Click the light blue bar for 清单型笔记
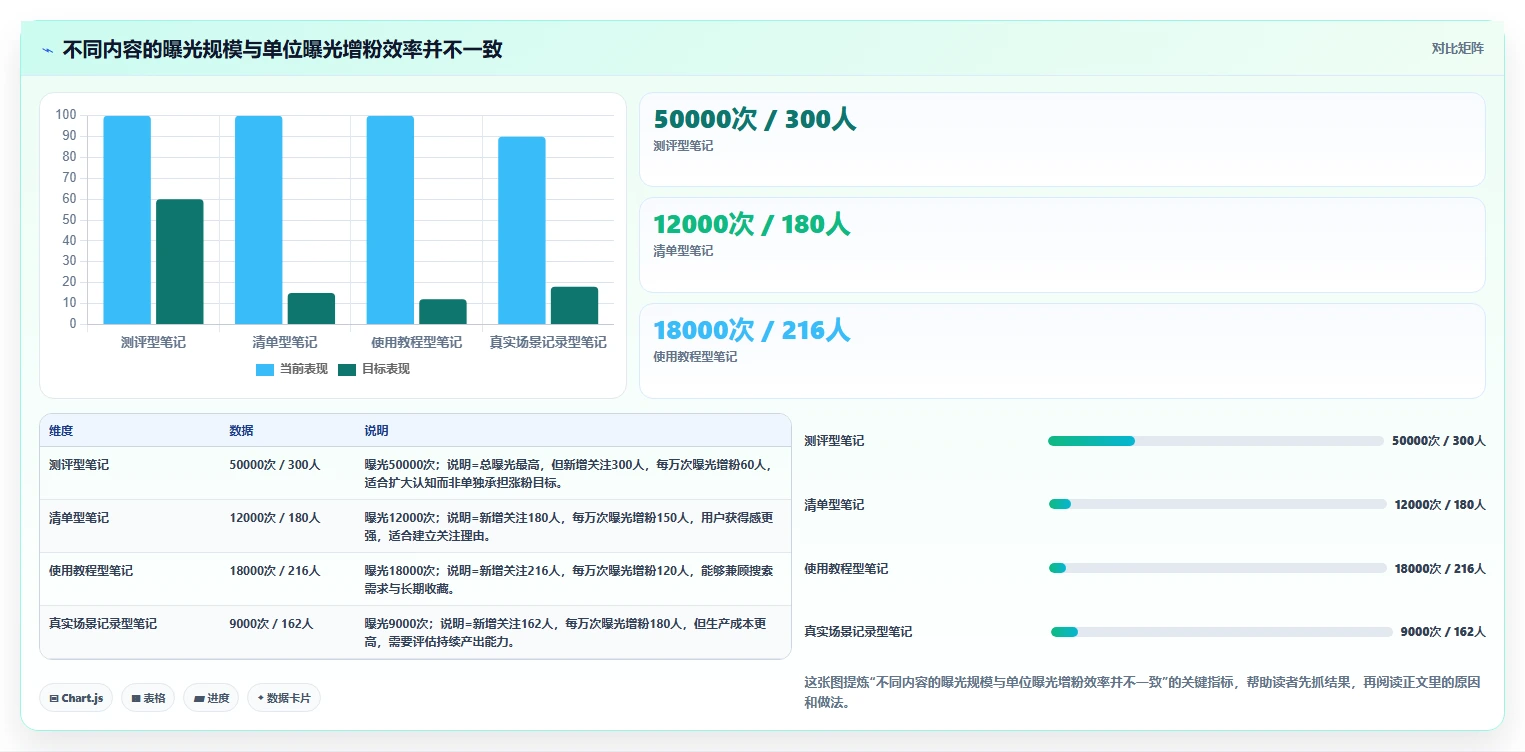 coord(258,220)
